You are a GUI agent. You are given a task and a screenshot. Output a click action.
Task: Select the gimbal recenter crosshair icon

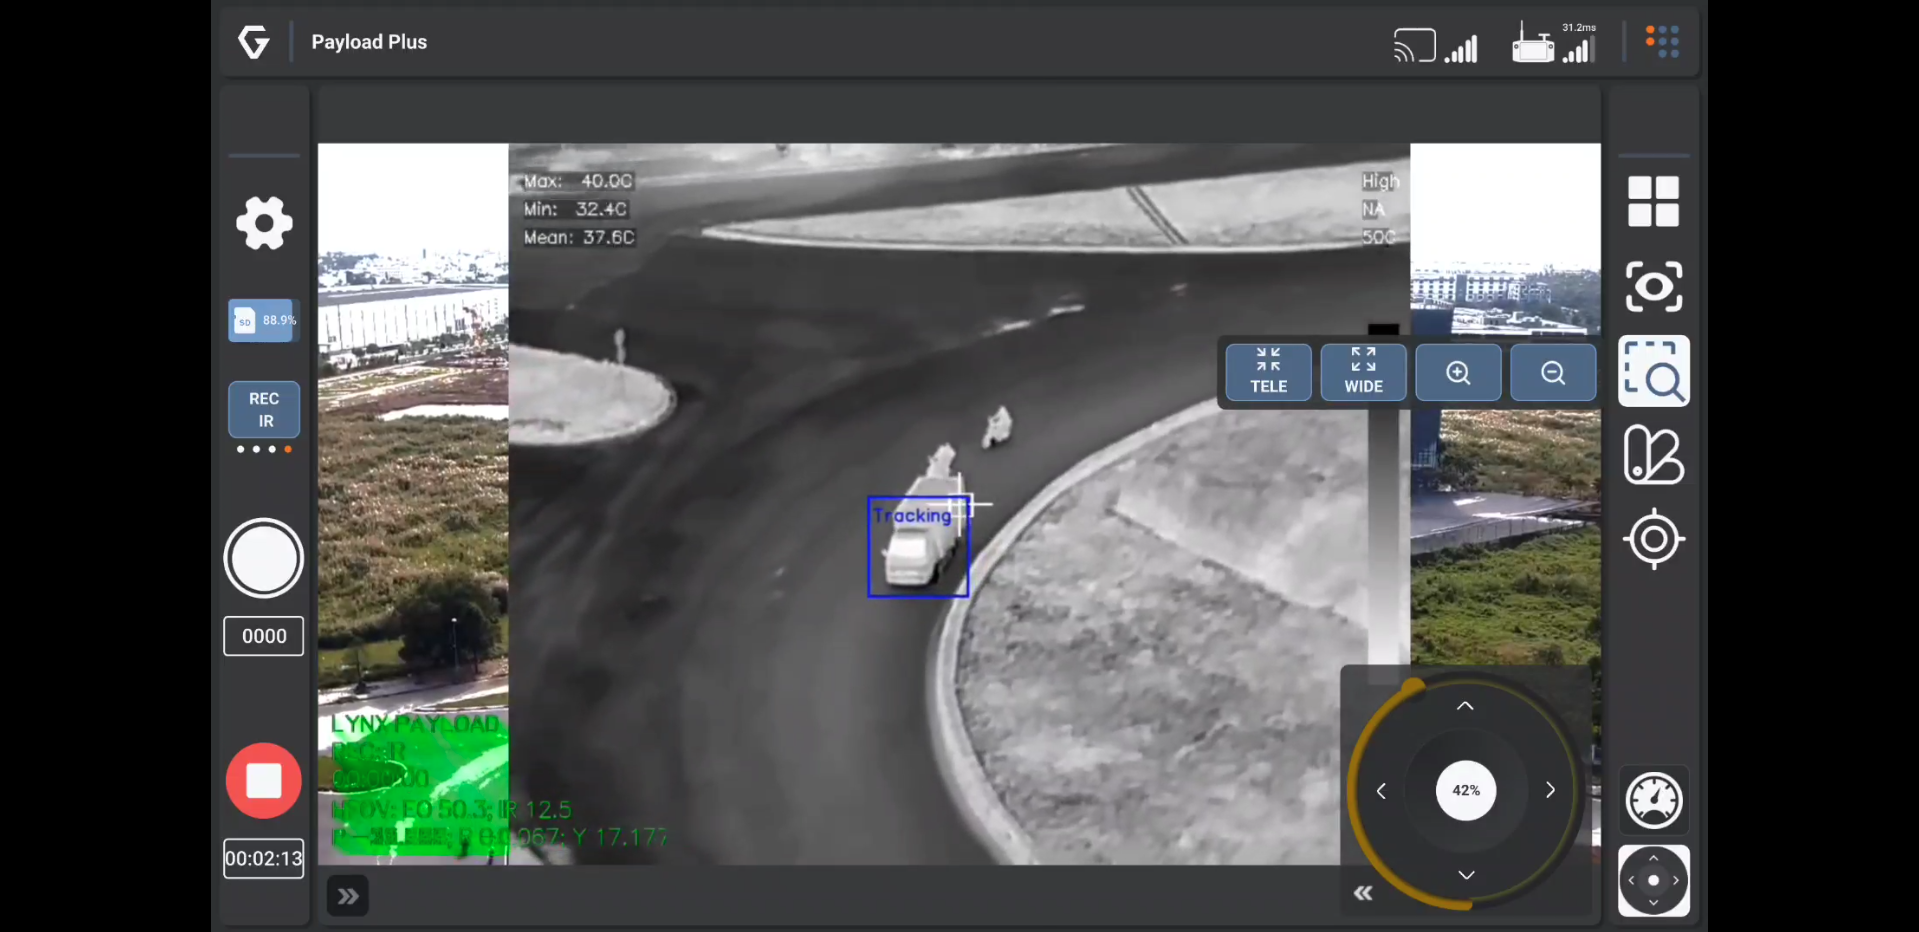click(x=1653, y=539)
